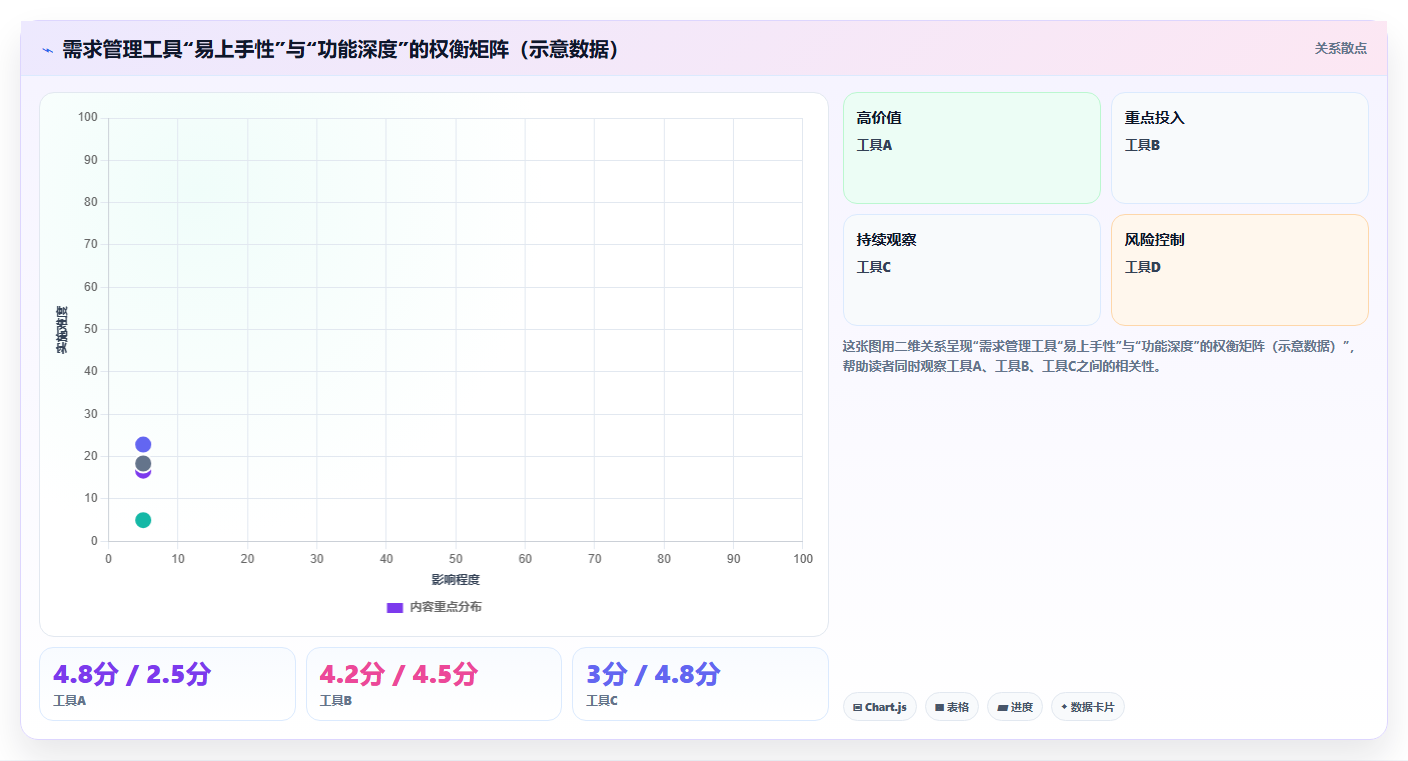The width and height of the screenshot is (1408, 761).
Task: Toggle the 内容重点分布 legend entry
Action: [x=434, y=607]
